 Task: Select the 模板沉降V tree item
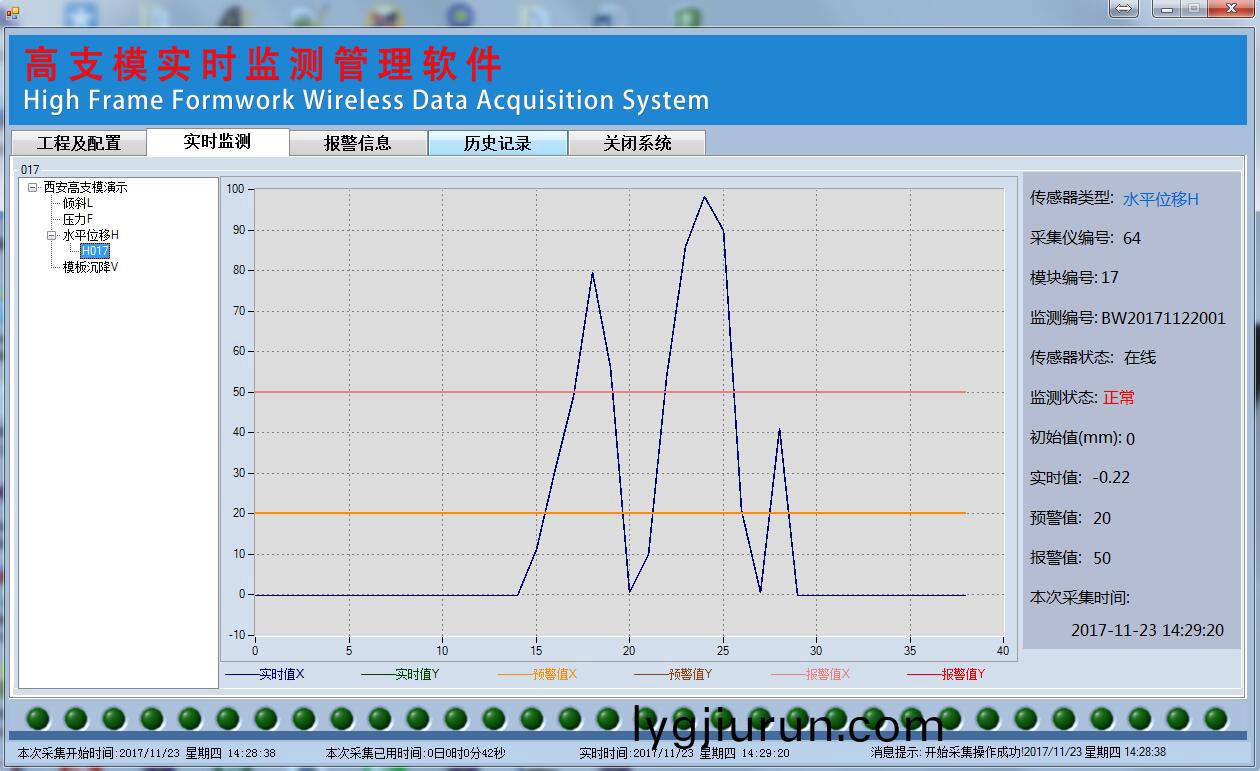(90, 267)
